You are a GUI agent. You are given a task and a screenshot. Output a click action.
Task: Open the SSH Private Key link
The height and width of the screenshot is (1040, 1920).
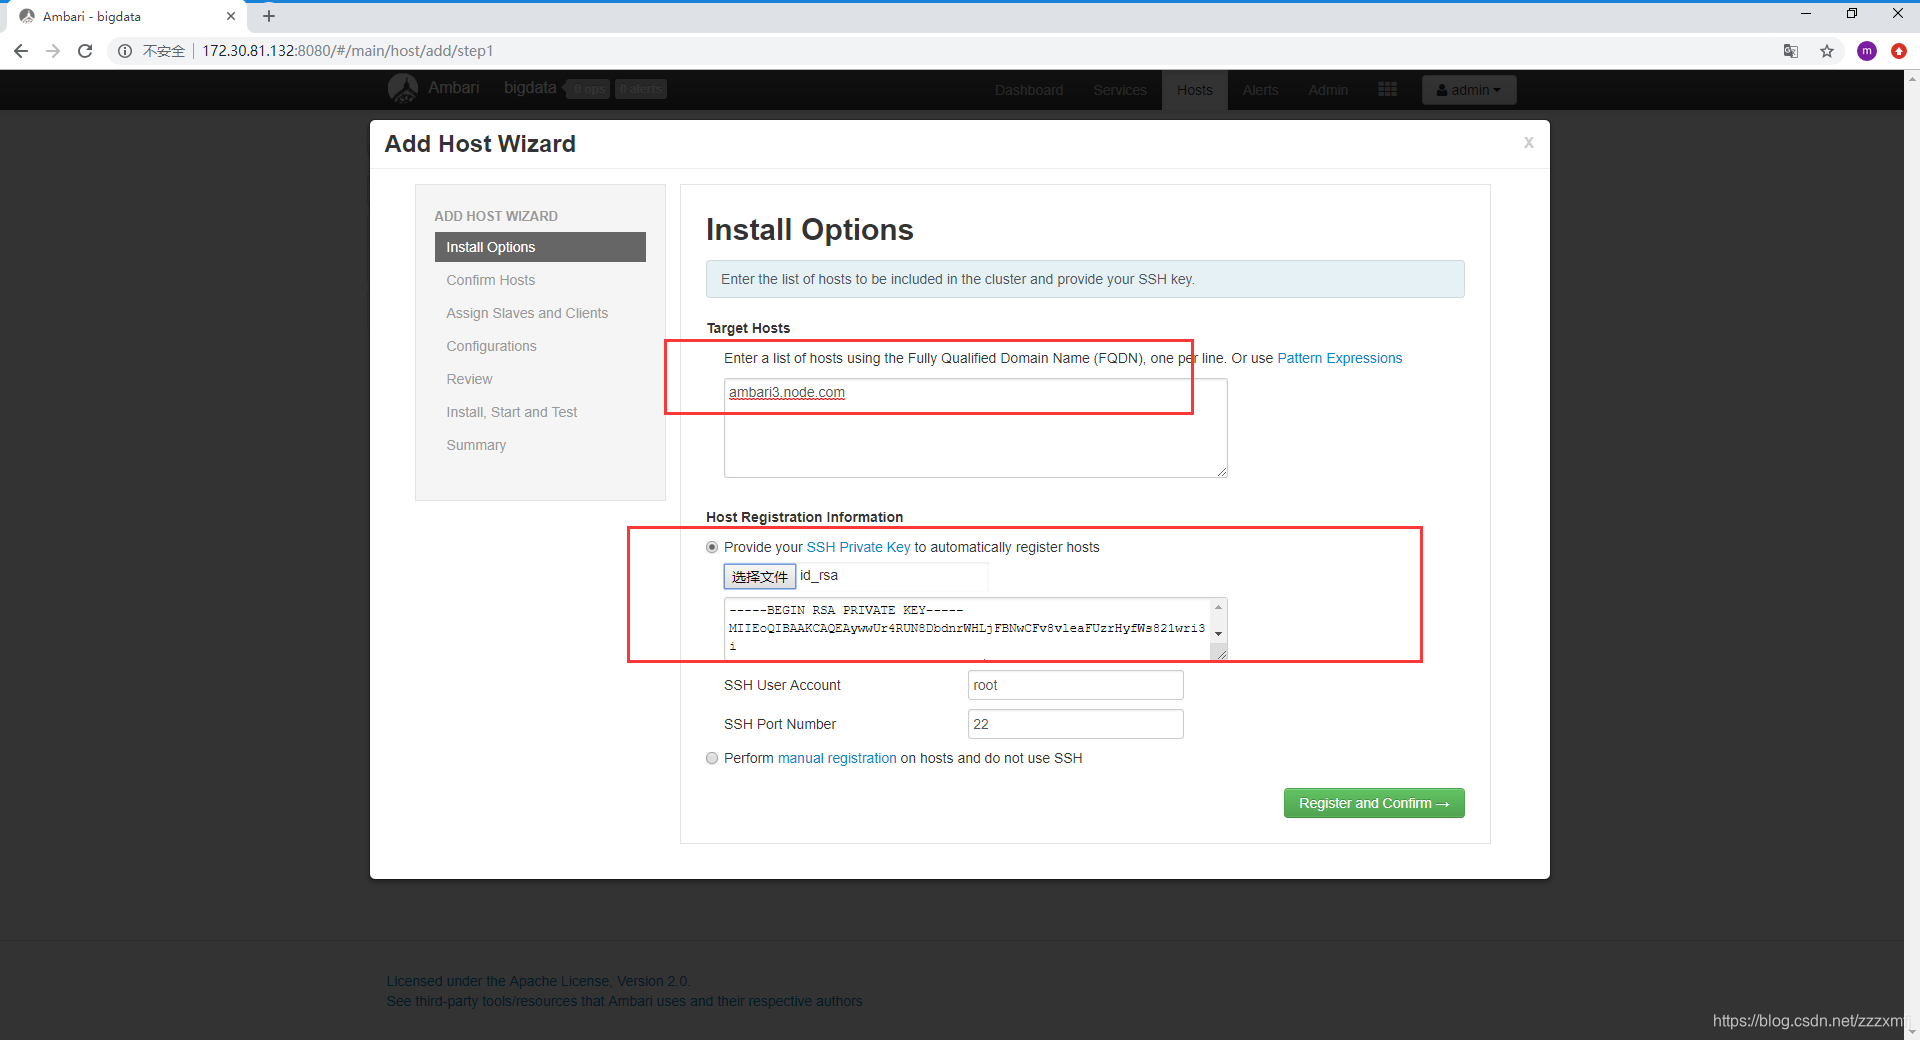pyautogui.click(x=858, y=547)
